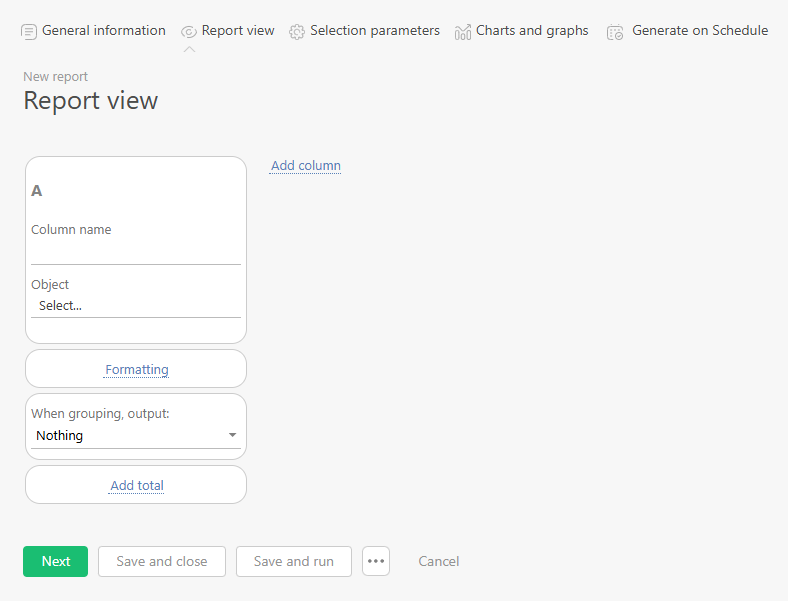Click the chart icon beside Charts and graphs

click(463, 32)
